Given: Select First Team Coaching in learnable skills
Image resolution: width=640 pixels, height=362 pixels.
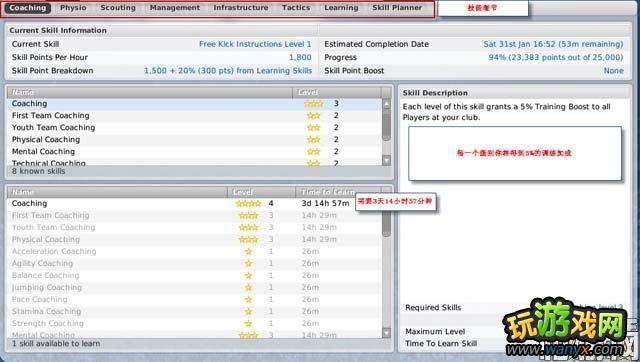Looking at the screenshot, I should click(195, 215).
